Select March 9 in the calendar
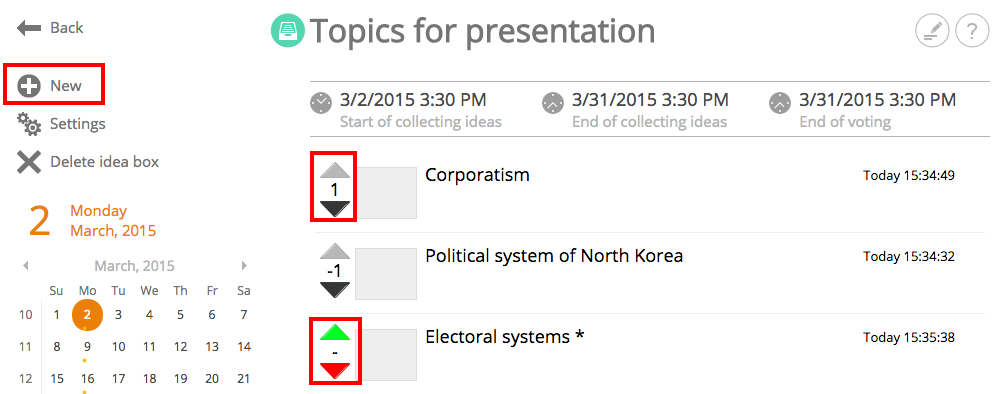The height and width of the screenshot is (394, 1006). click(87, 347)
